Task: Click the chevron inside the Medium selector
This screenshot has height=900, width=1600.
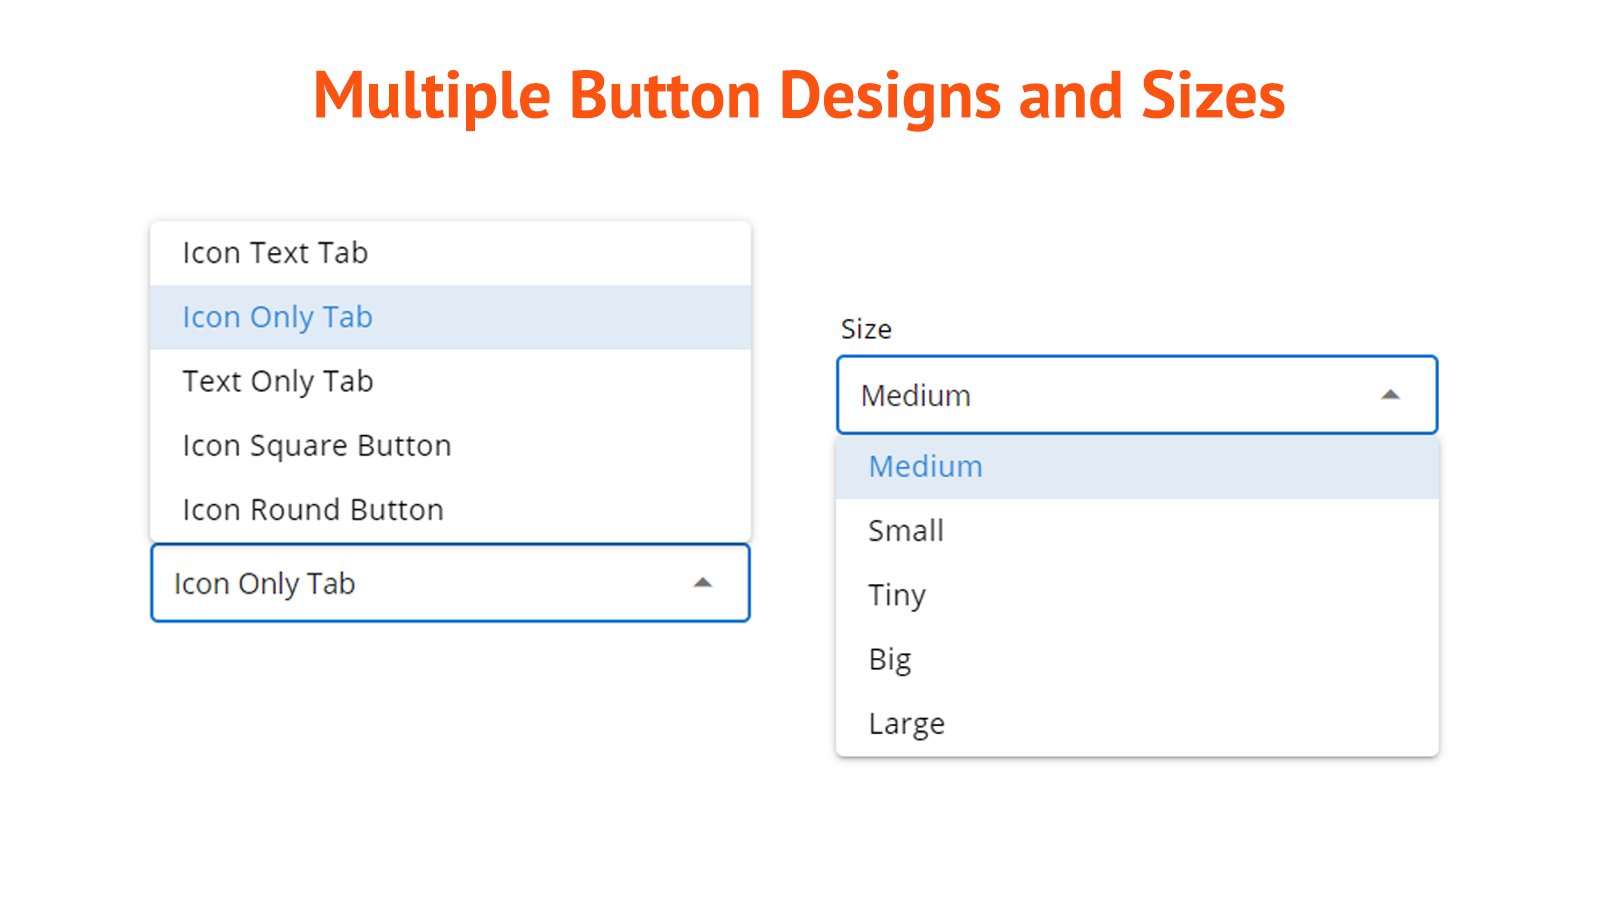Action: [x=1391, y=395]
